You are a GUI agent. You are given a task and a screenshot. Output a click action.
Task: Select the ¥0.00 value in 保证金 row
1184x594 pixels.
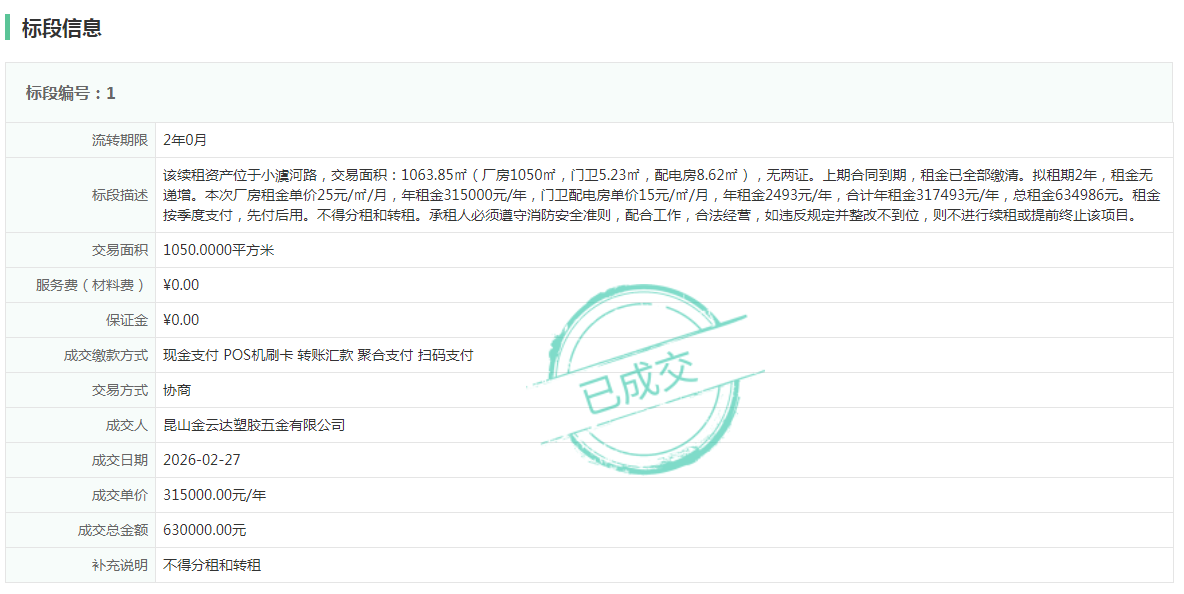coord(181,320)
